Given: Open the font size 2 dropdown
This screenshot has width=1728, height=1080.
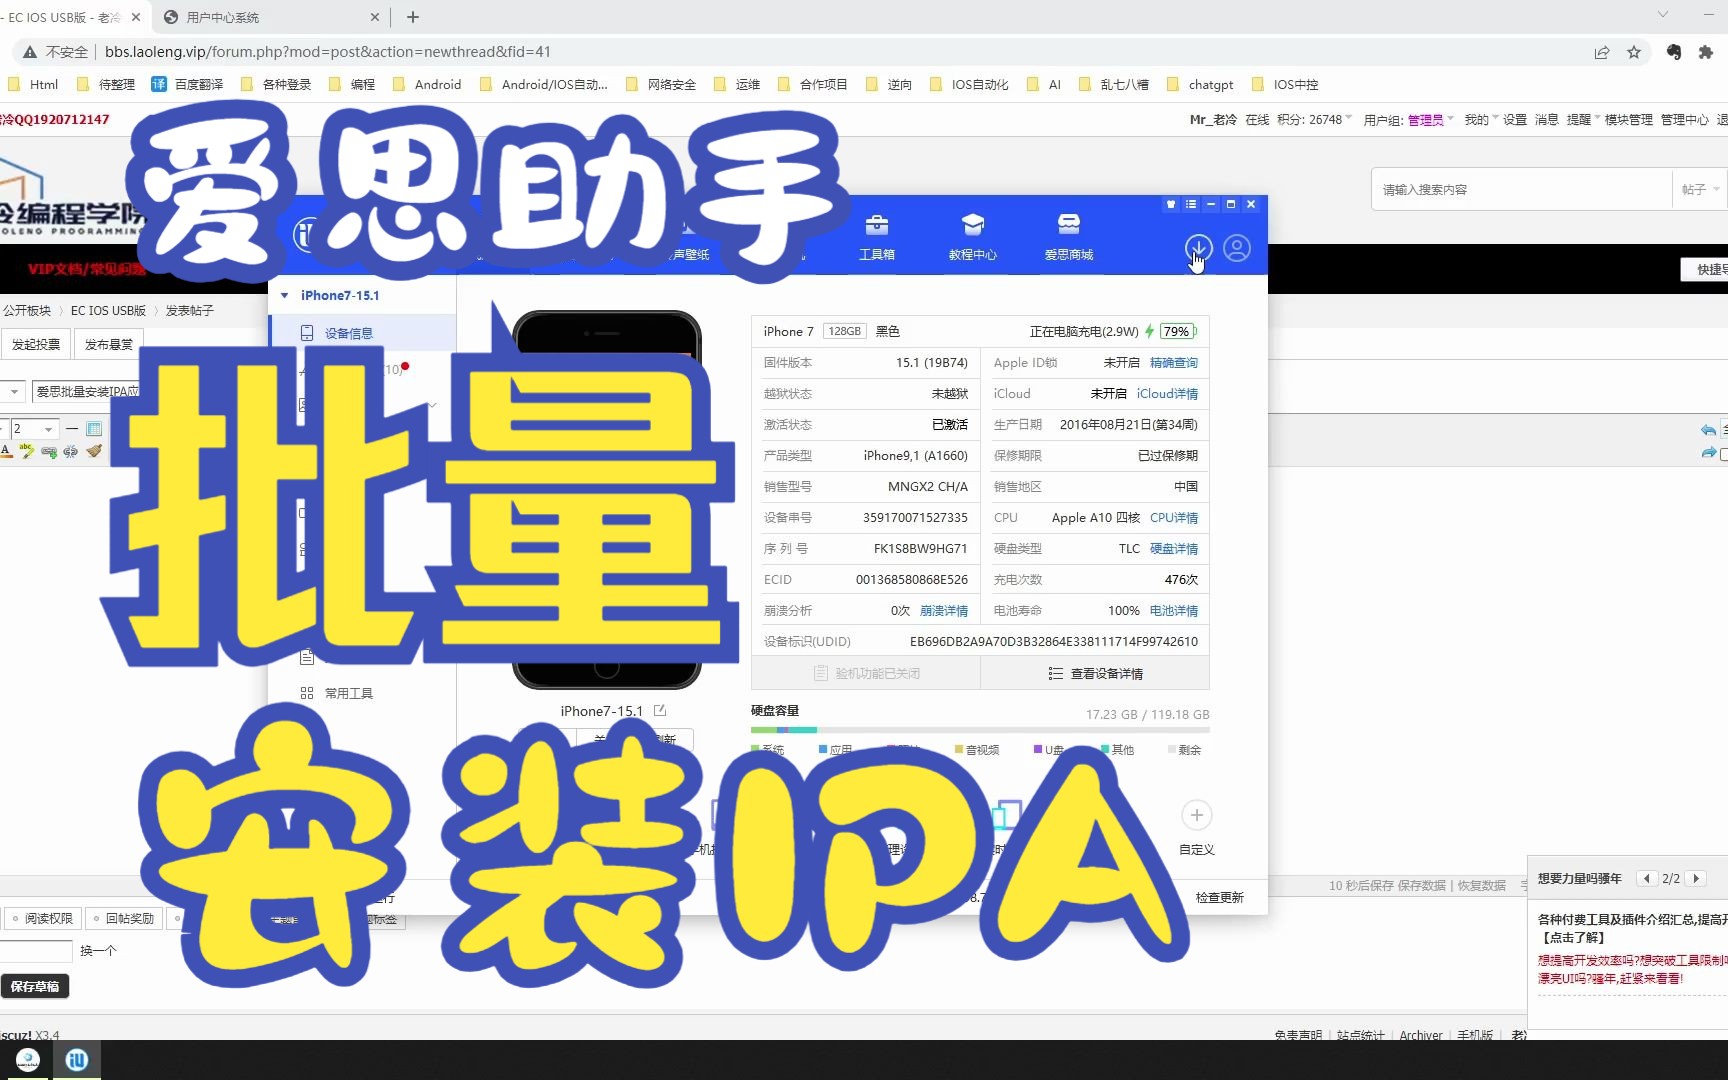Looking at the screenshot, I should tap(47, 429).
